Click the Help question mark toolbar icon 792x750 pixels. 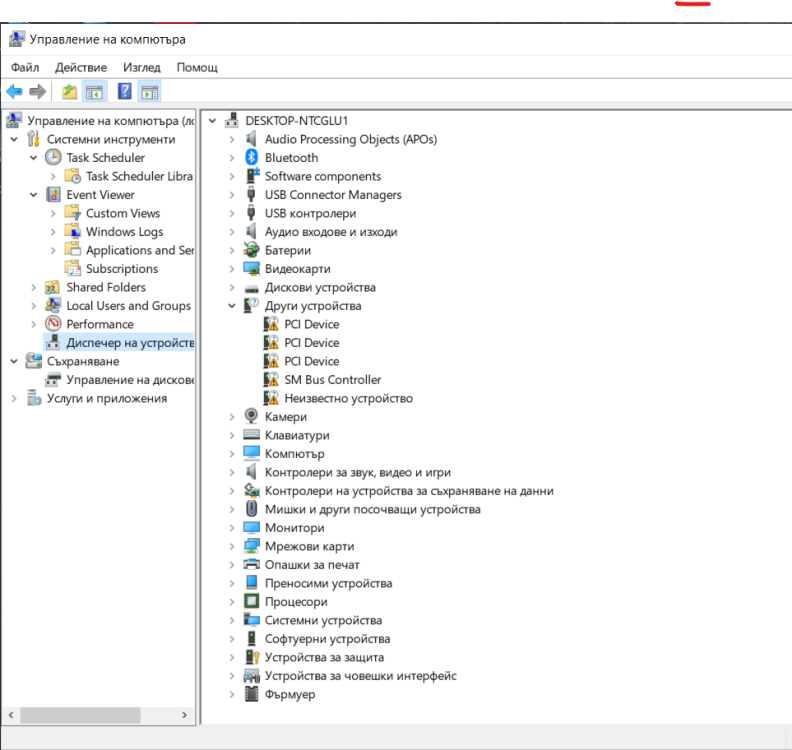[124, 91]
